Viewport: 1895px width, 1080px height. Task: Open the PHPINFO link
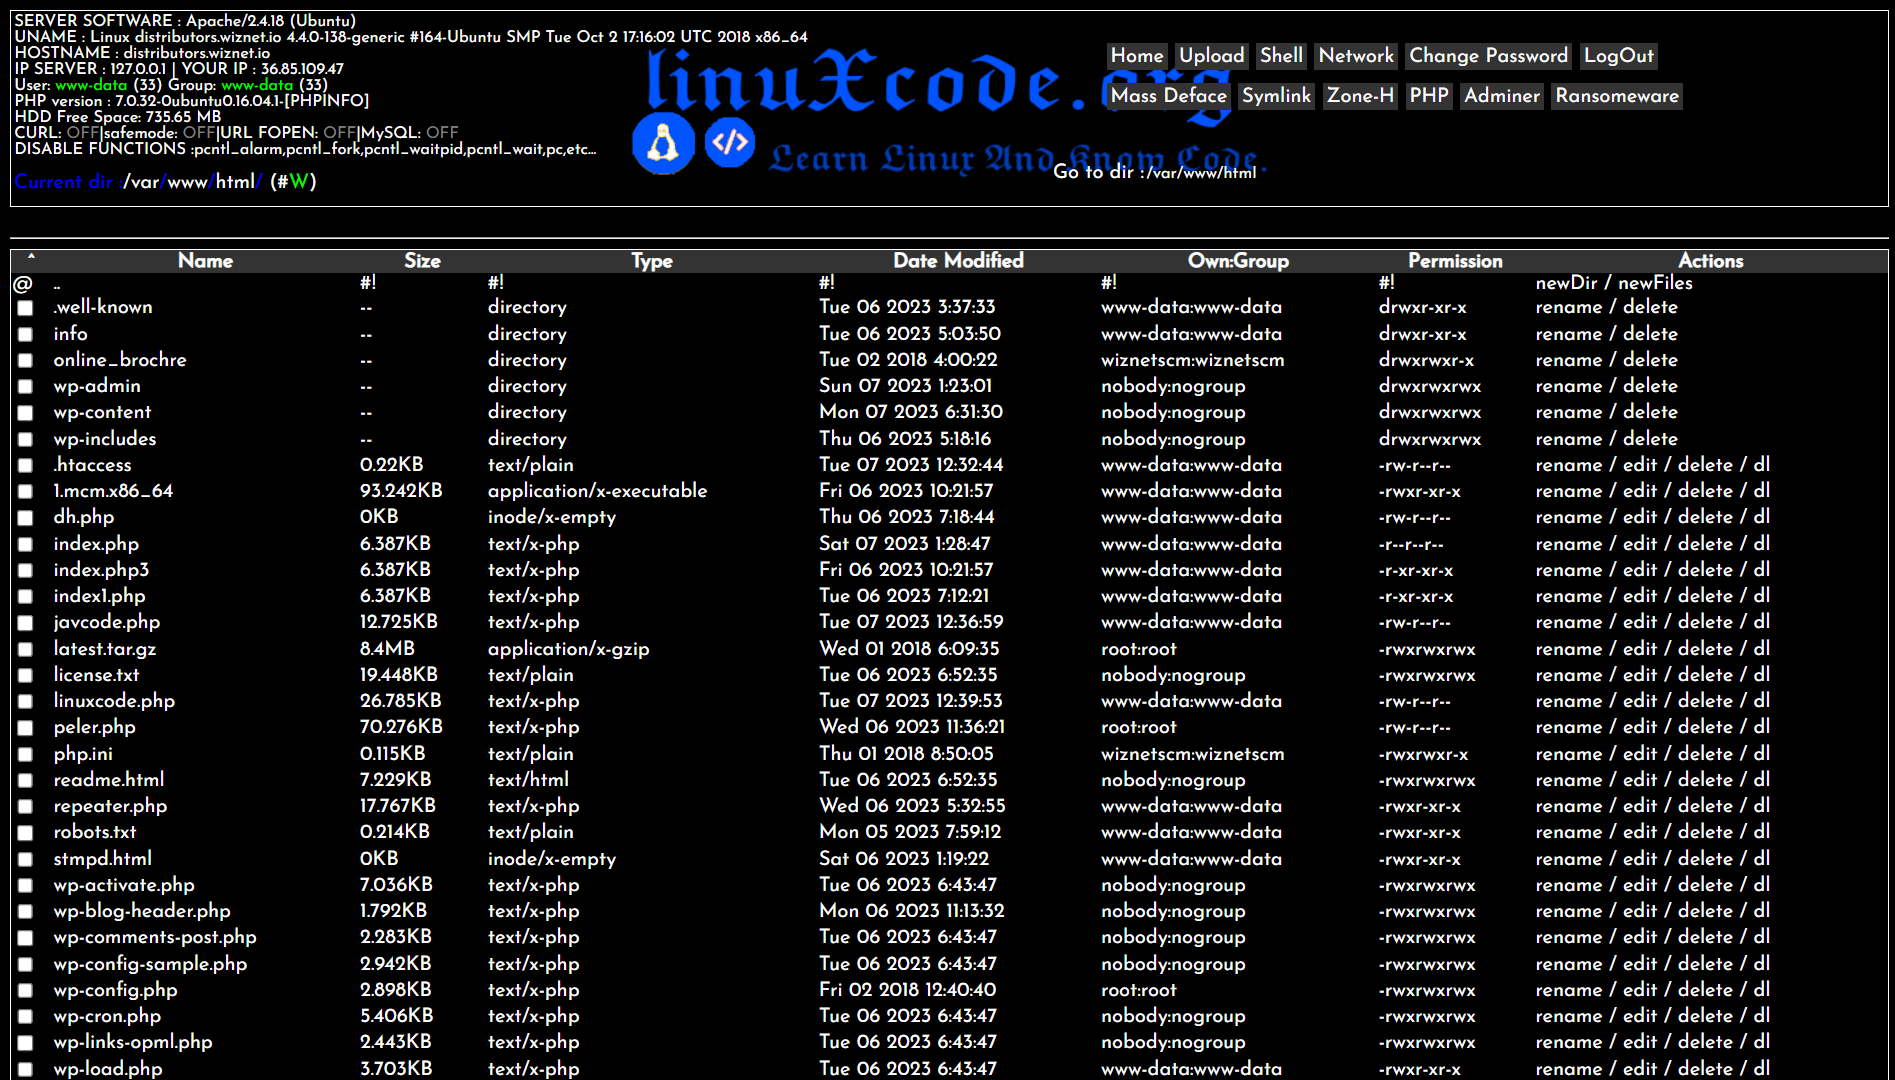(327, 101)
